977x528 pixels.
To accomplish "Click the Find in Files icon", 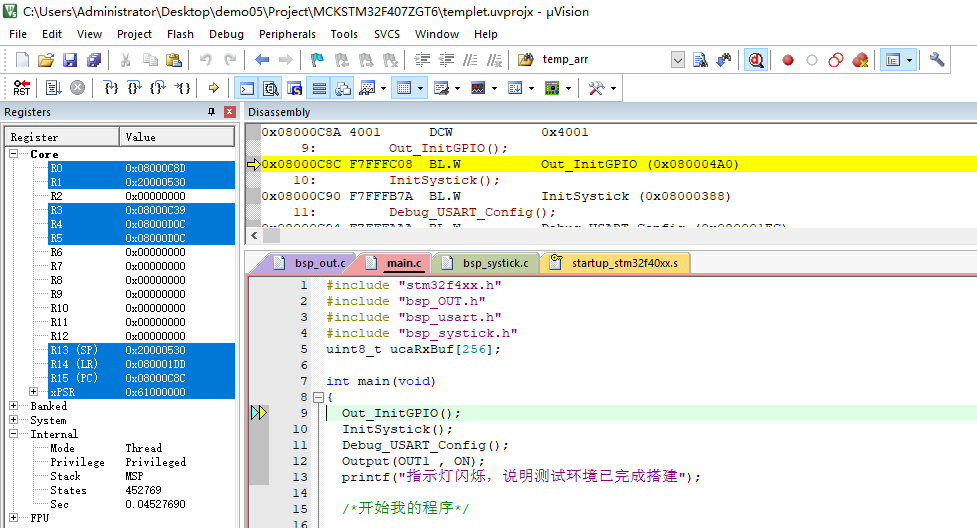I will pyautogui.click(x=700, y=60).
